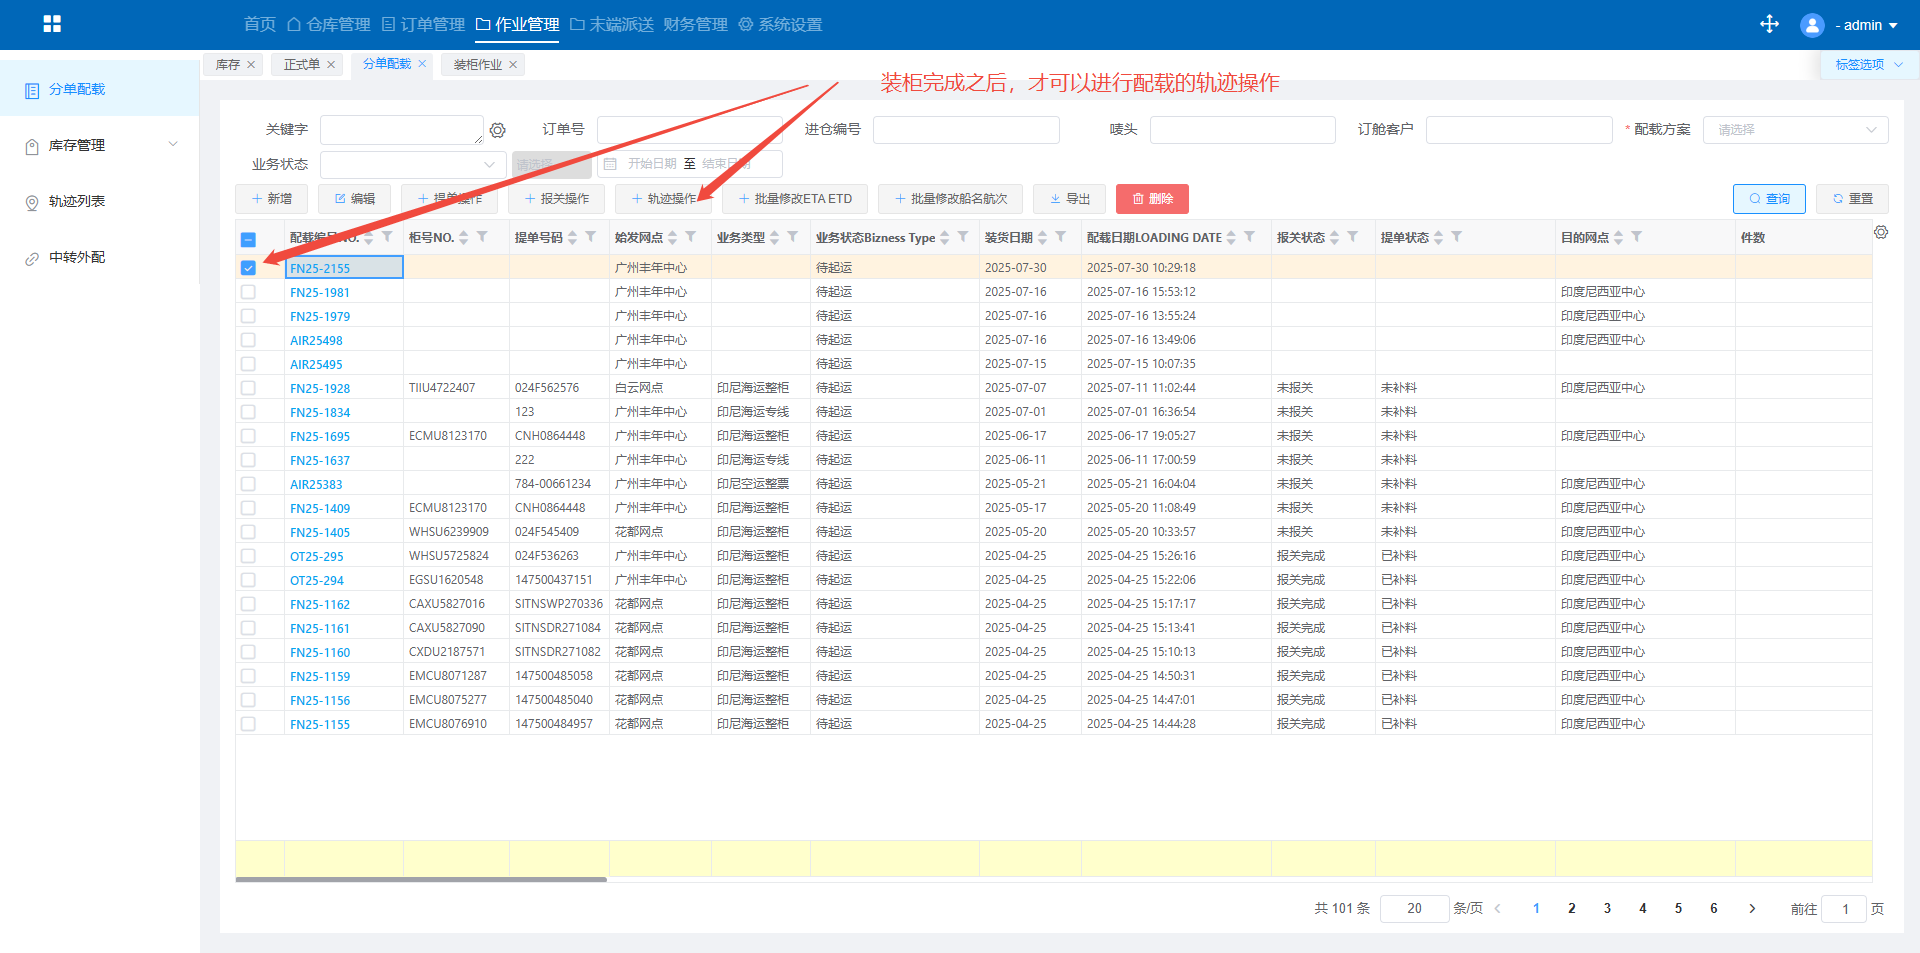Close the 装柜作业 tab

pyautogui.click(x=513, y=65)
